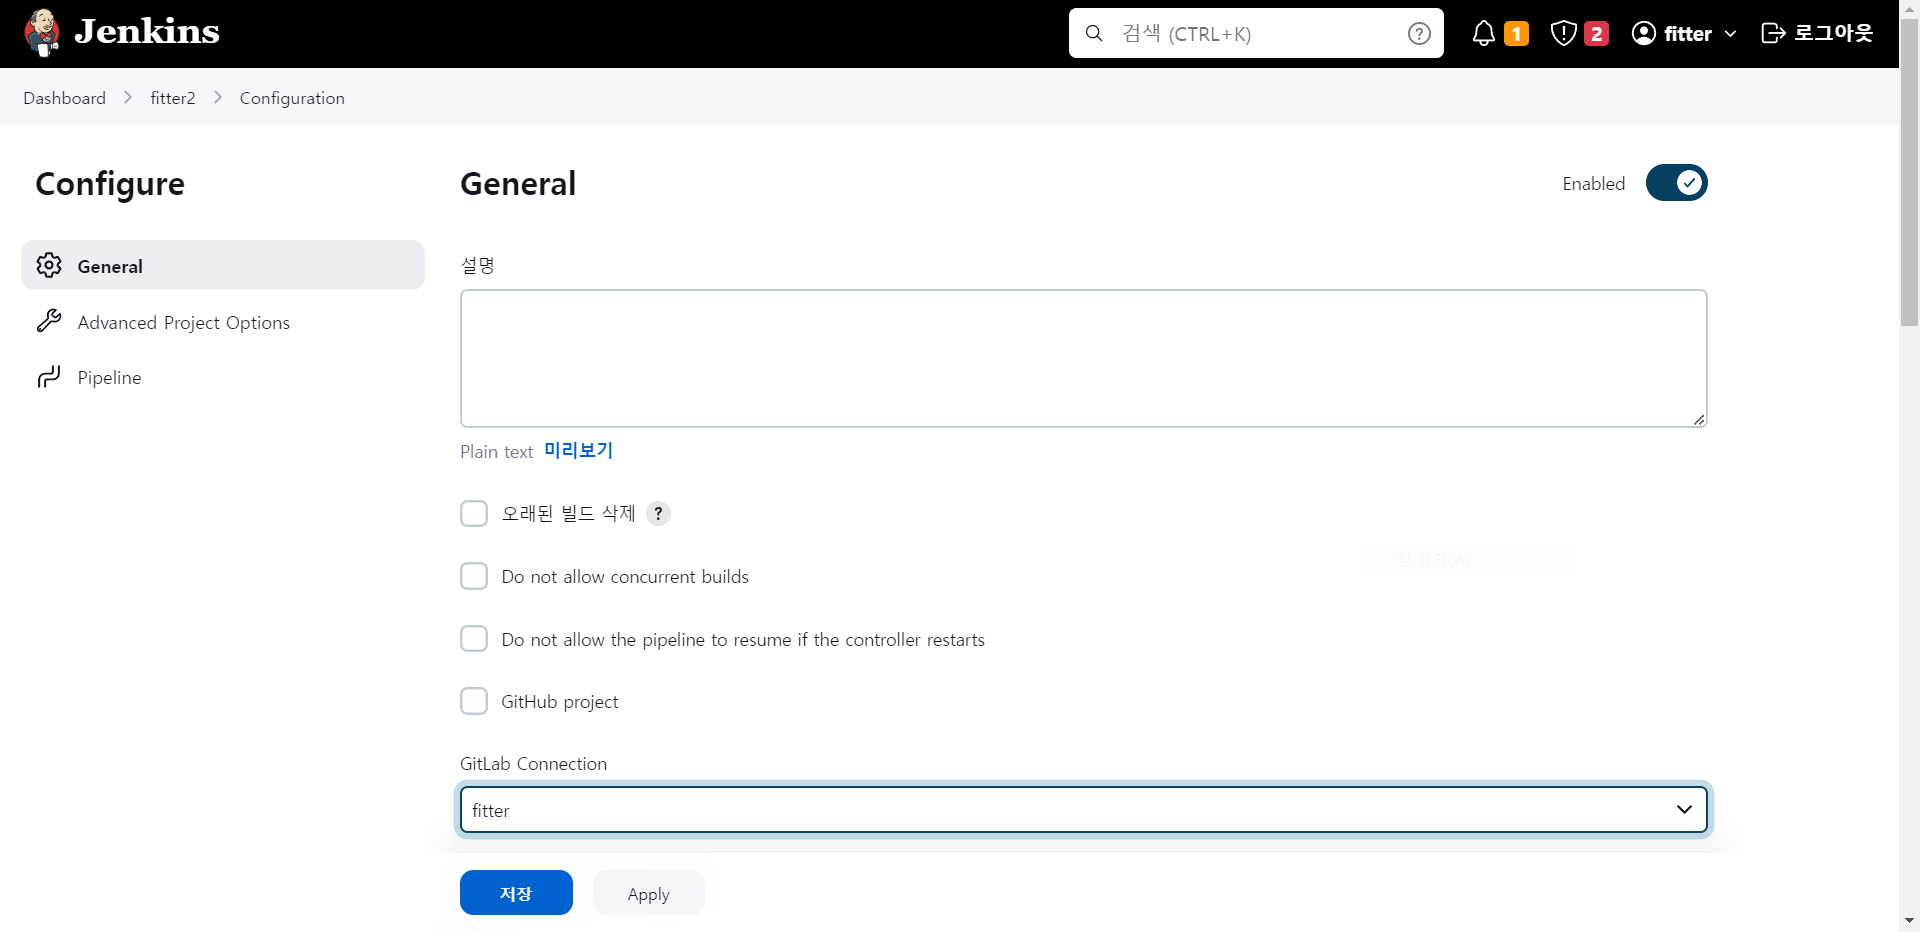1920x932 pixels.
Task: Click Advanced Project Options wrench icon
Action: coord(49,321)
